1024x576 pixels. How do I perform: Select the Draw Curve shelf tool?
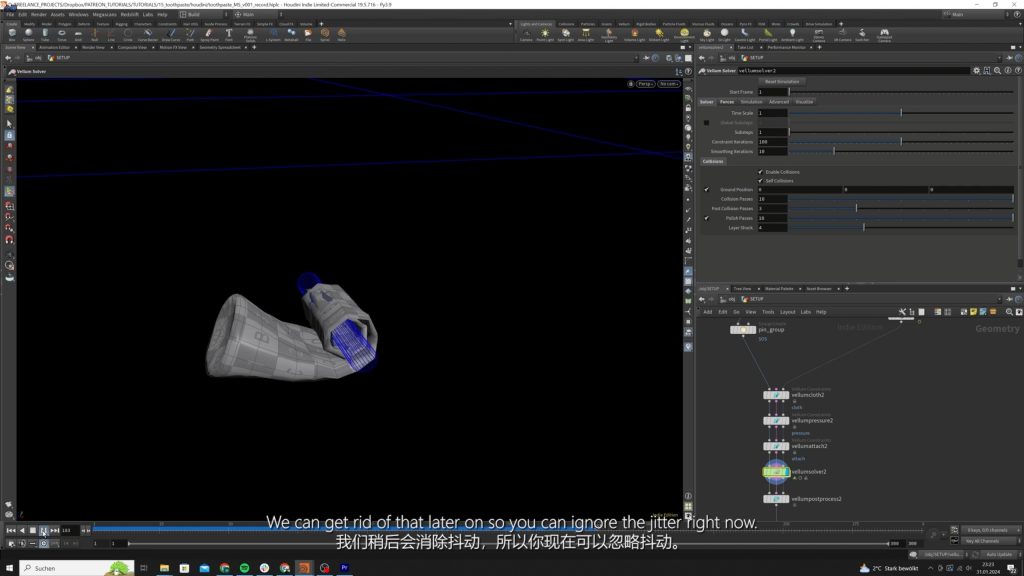coord(170,34)
